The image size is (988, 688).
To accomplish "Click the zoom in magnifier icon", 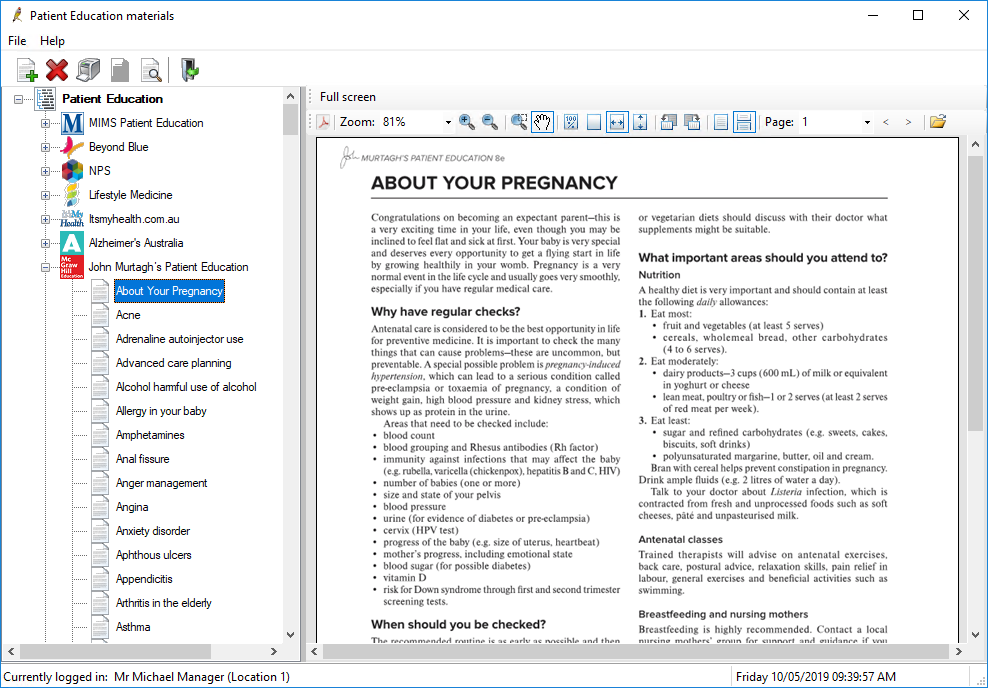I will pos(467,122).
